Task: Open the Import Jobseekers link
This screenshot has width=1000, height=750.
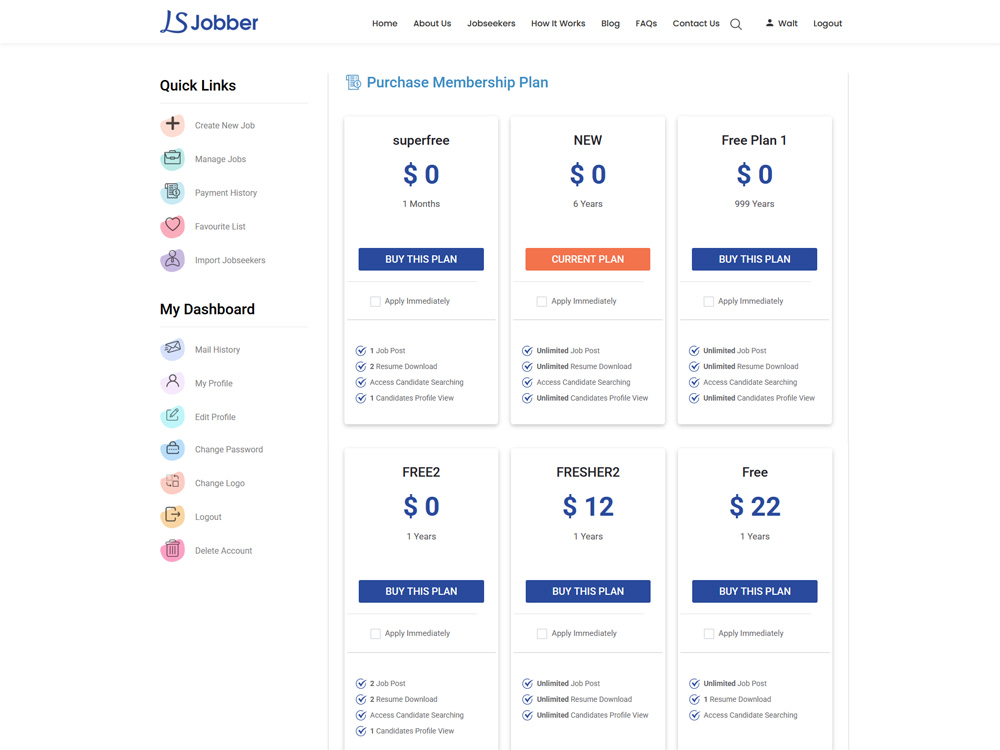Action: click(230, 260)
